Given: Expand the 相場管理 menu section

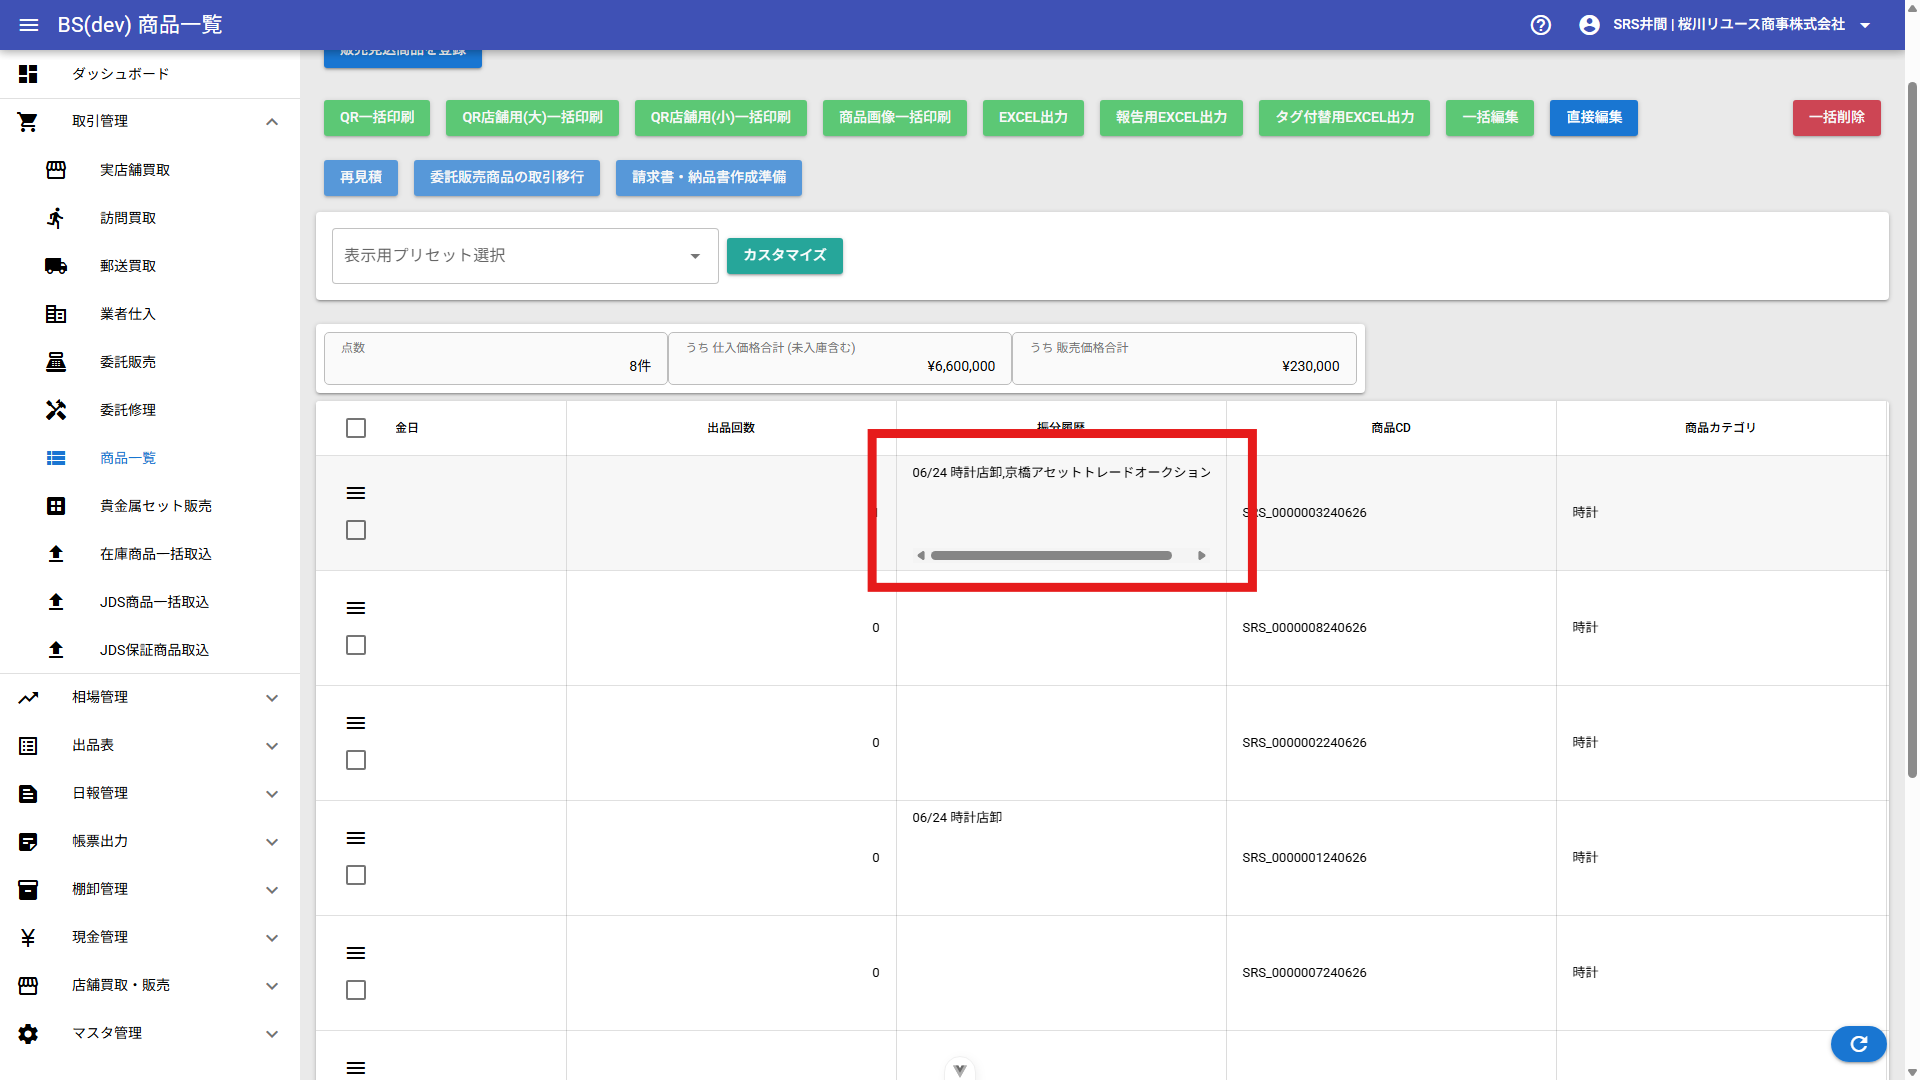Looking at the screenshot, I should click(x=272, y=698).
